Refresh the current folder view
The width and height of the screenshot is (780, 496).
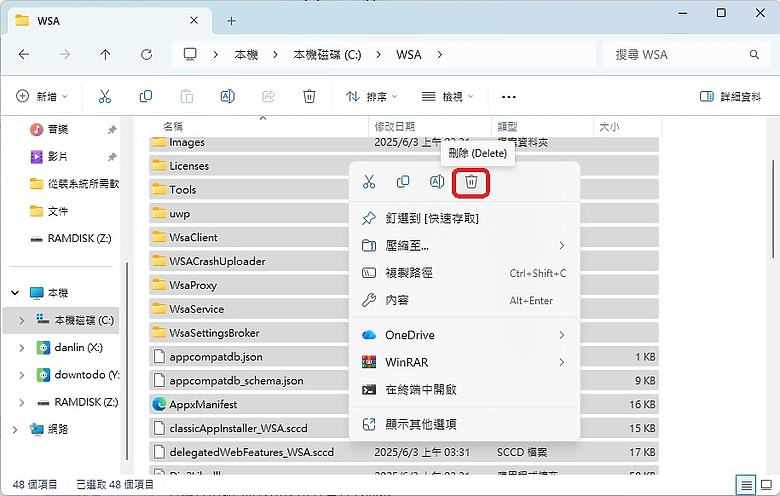pyautogui.click(x=146, y=54)
